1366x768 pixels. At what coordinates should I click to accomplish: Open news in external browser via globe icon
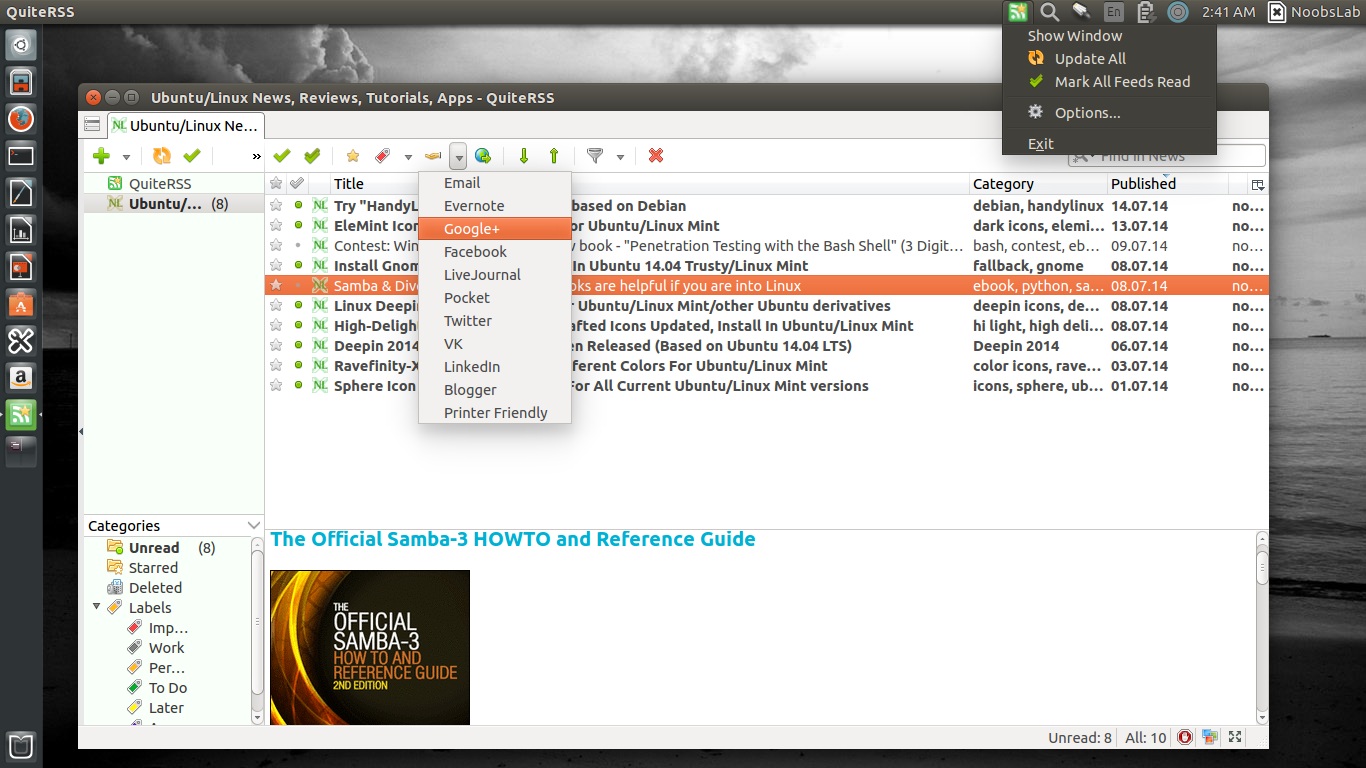(x=483, y=156)
